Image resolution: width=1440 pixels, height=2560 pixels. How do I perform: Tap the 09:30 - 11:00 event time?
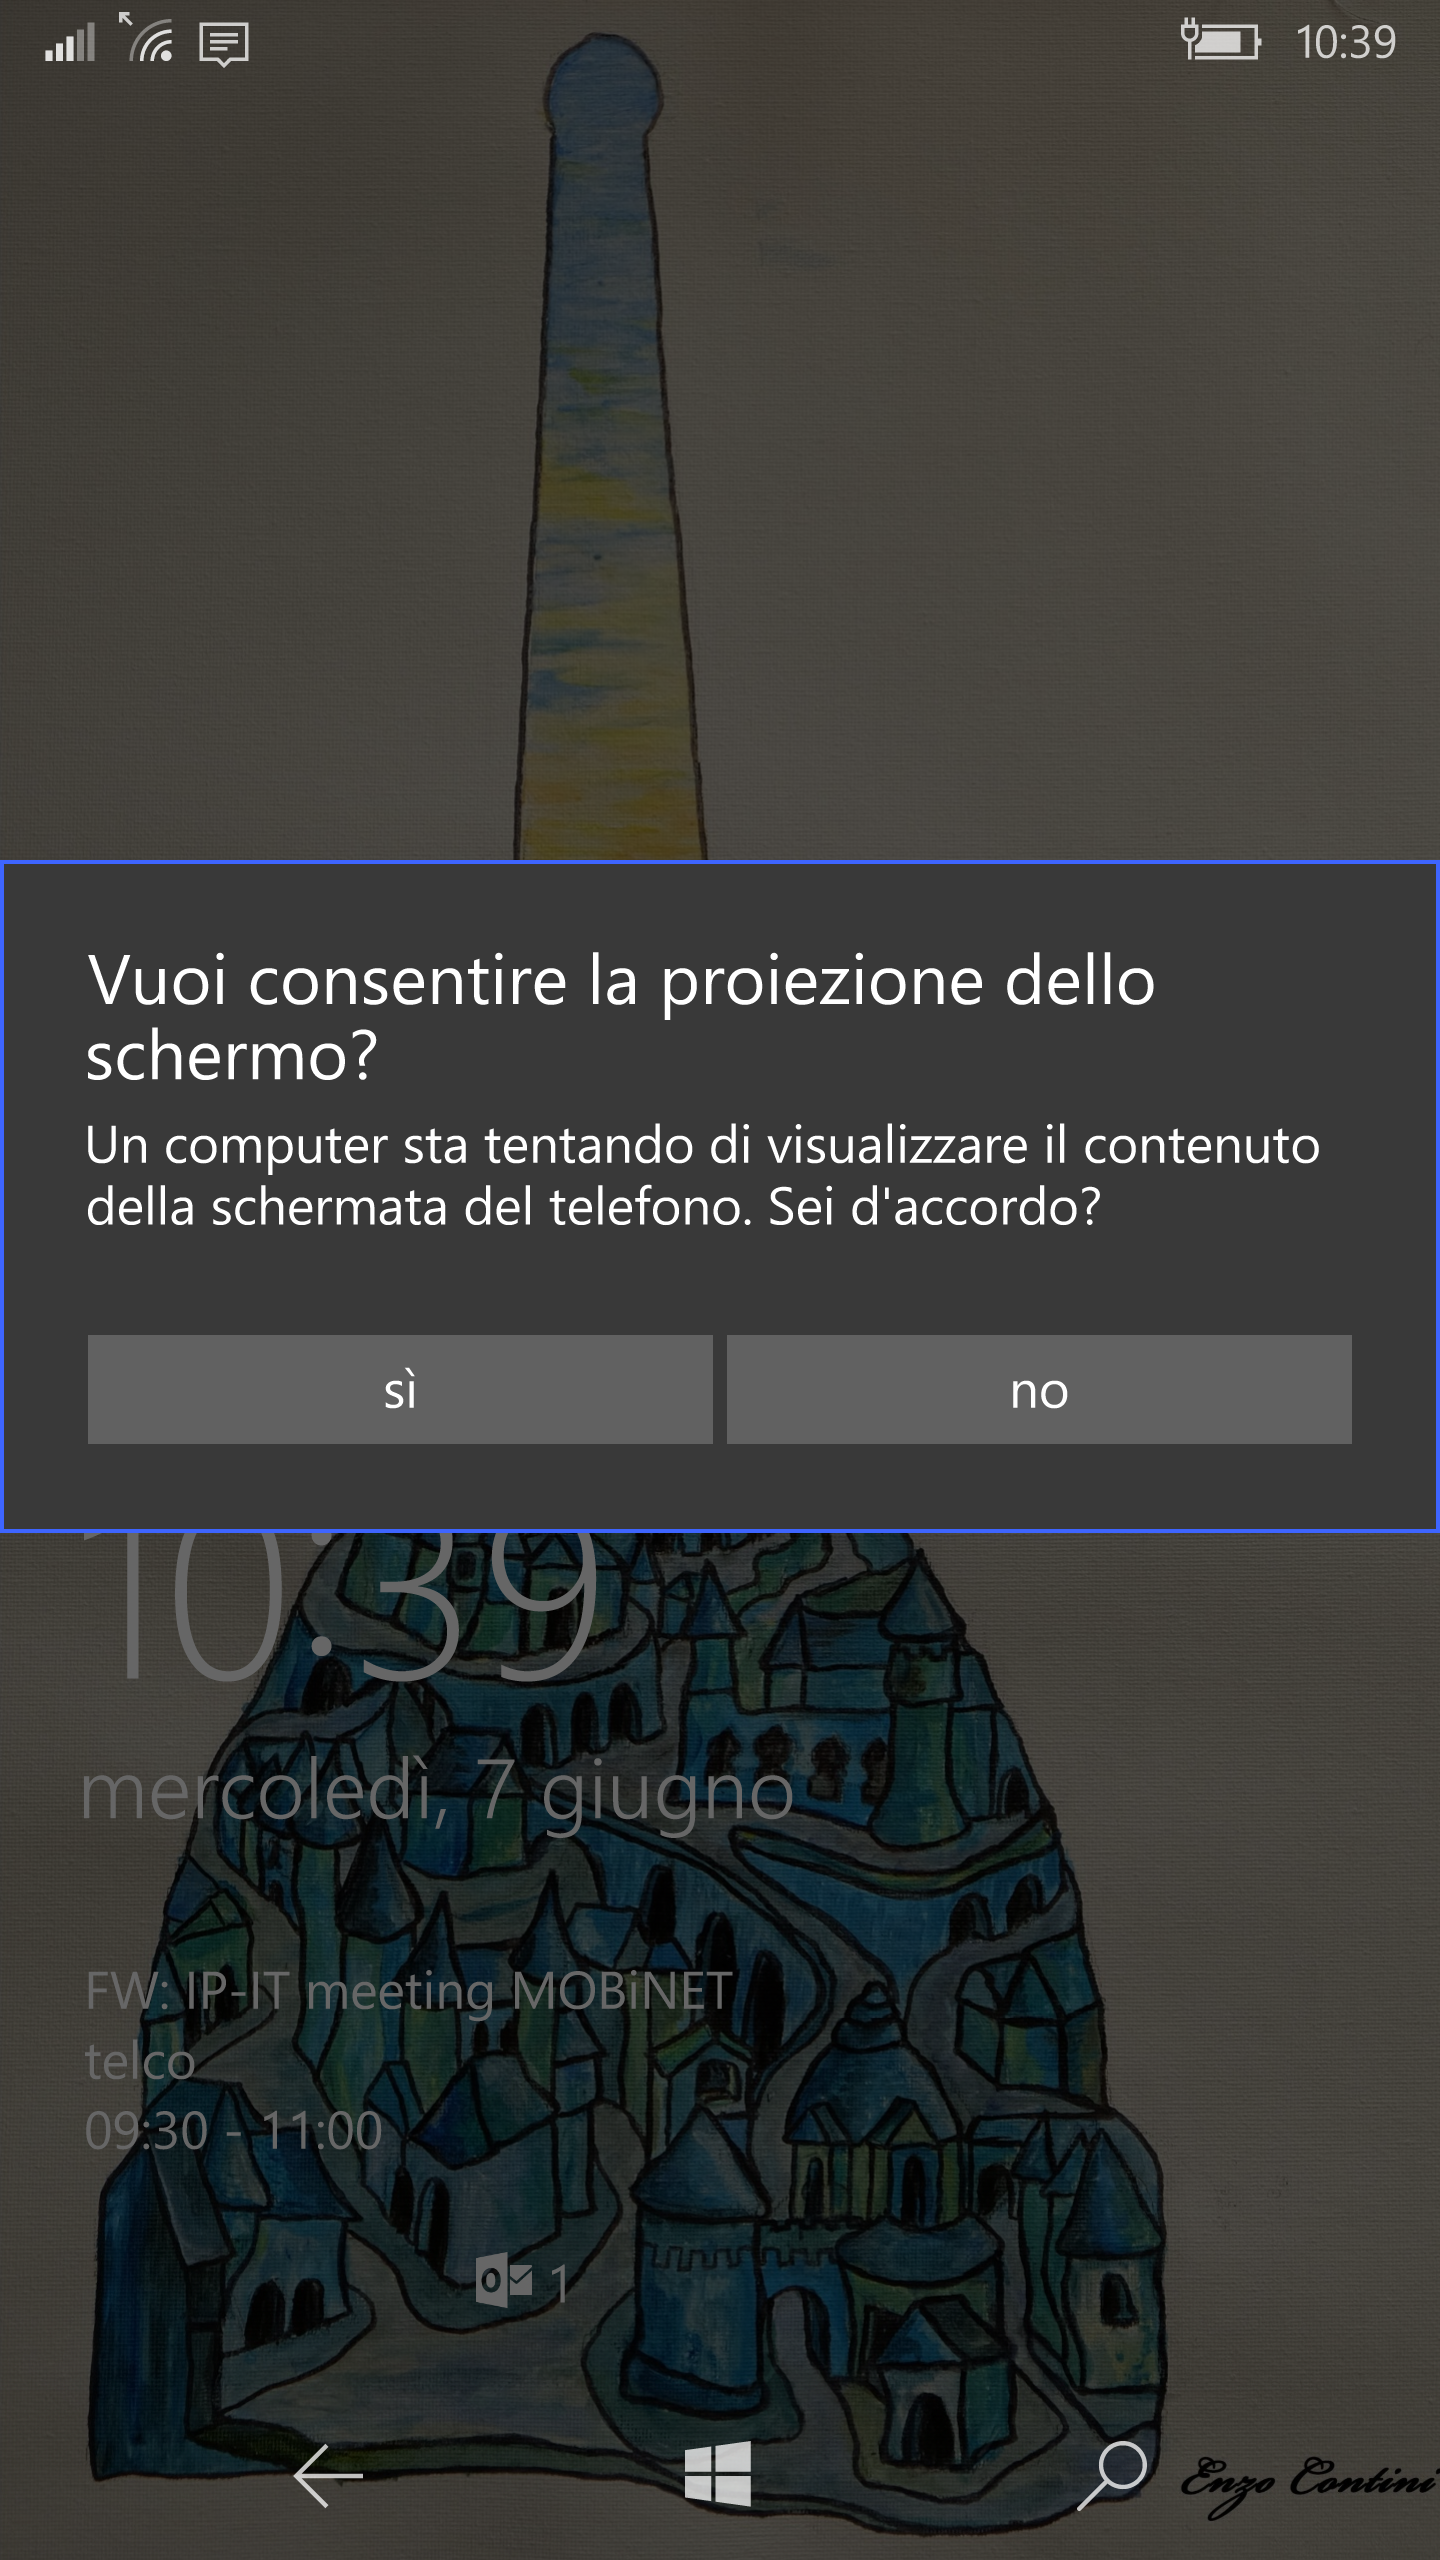[x=234, y=2130]
